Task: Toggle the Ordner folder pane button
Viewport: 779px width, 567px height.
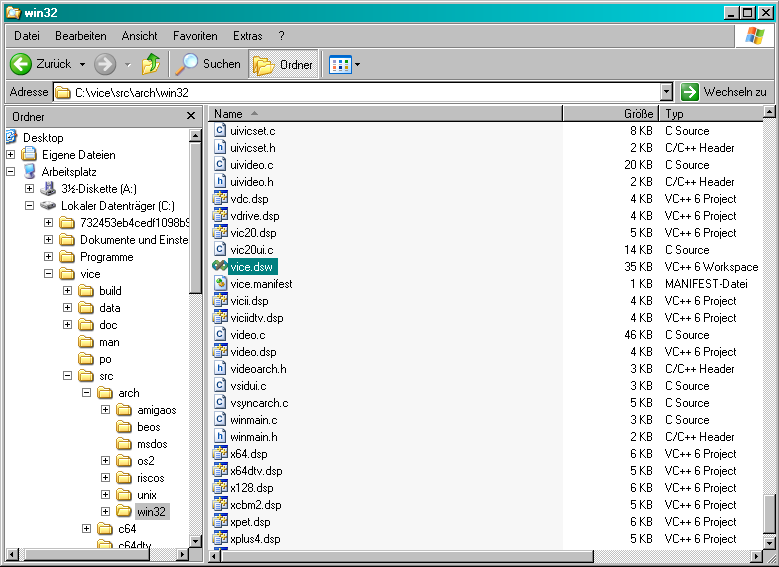Action: (284, 64)
